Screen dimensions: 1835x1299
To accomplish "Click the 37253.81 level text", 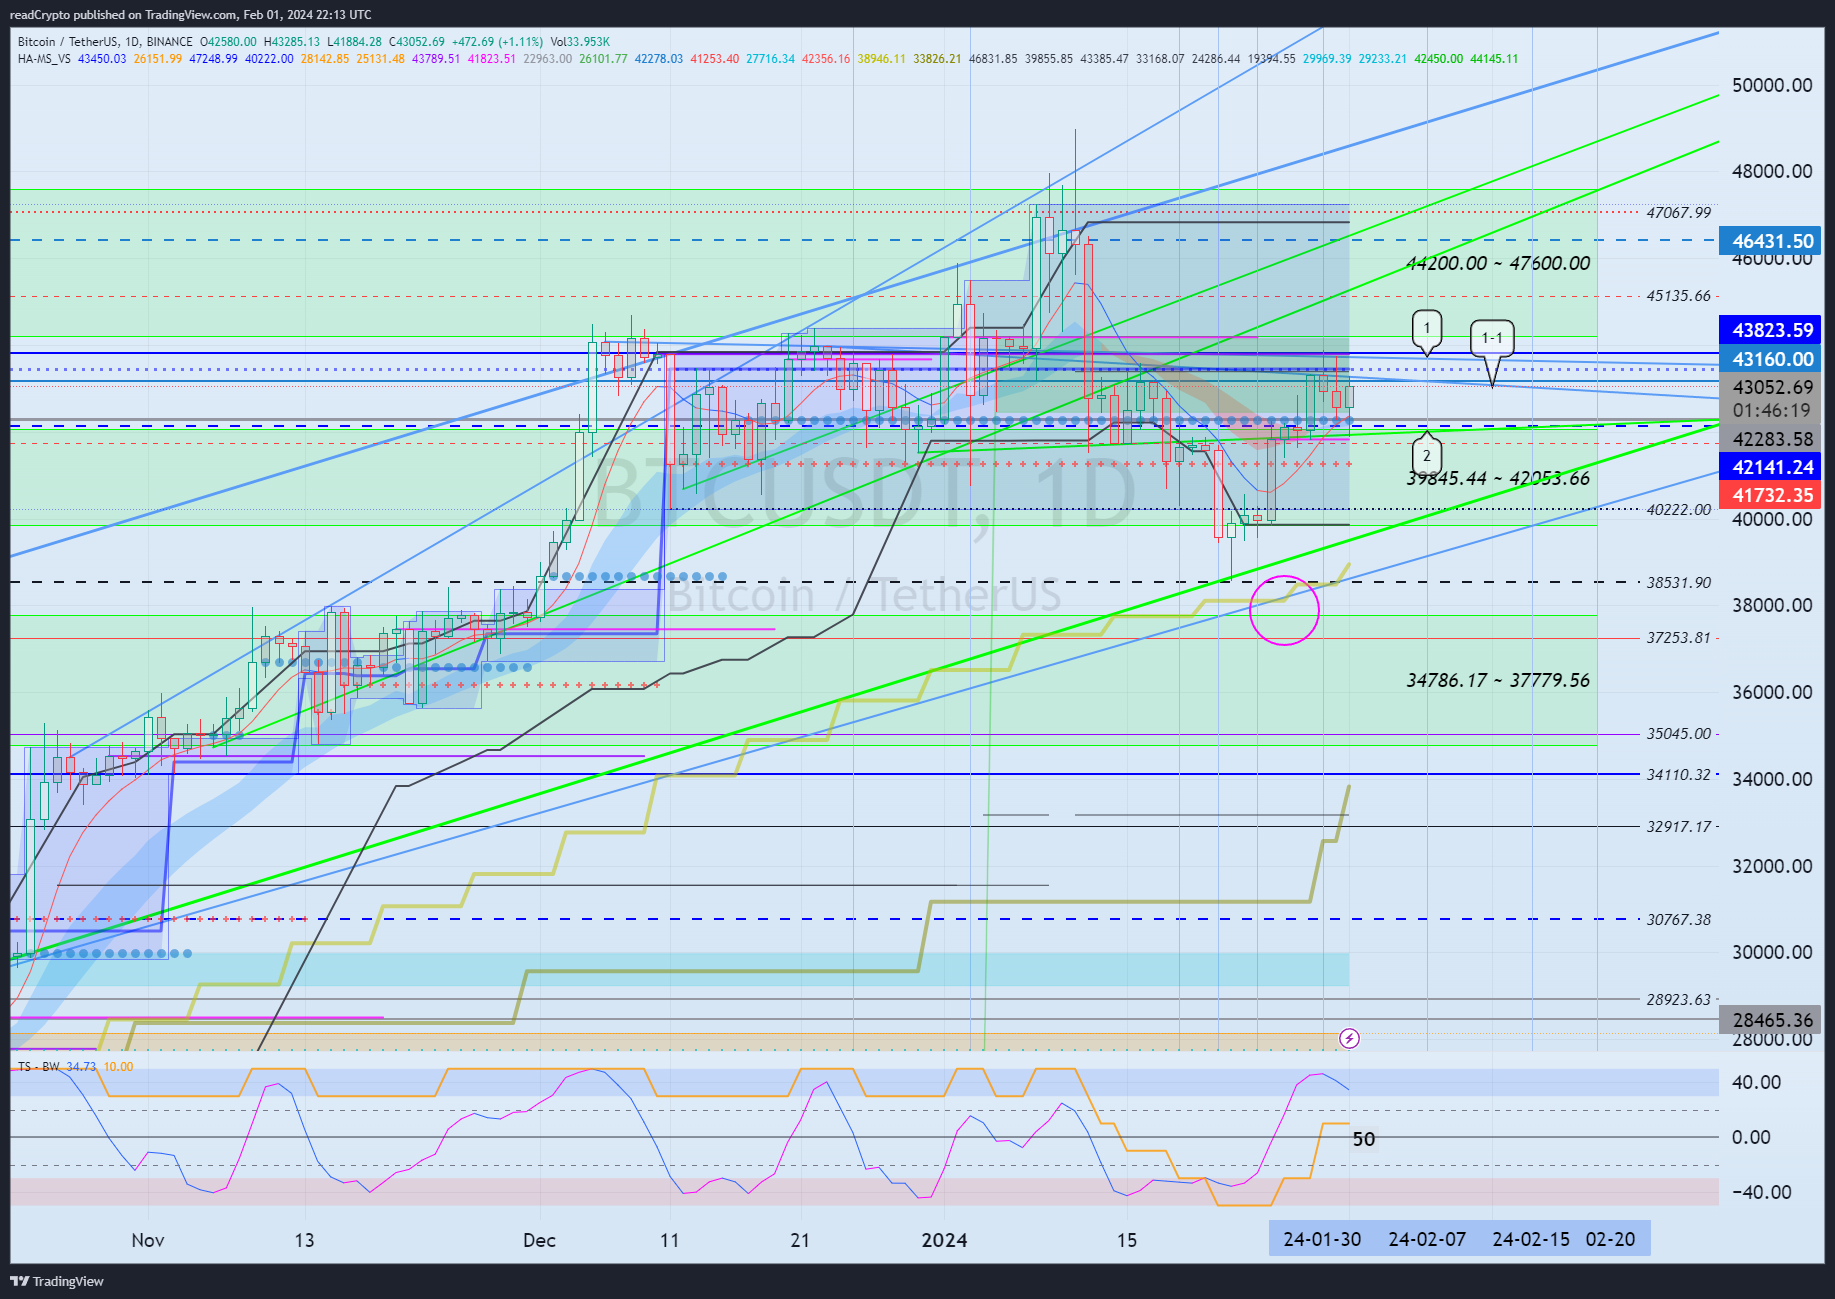I will click(x=1679, y=638).
